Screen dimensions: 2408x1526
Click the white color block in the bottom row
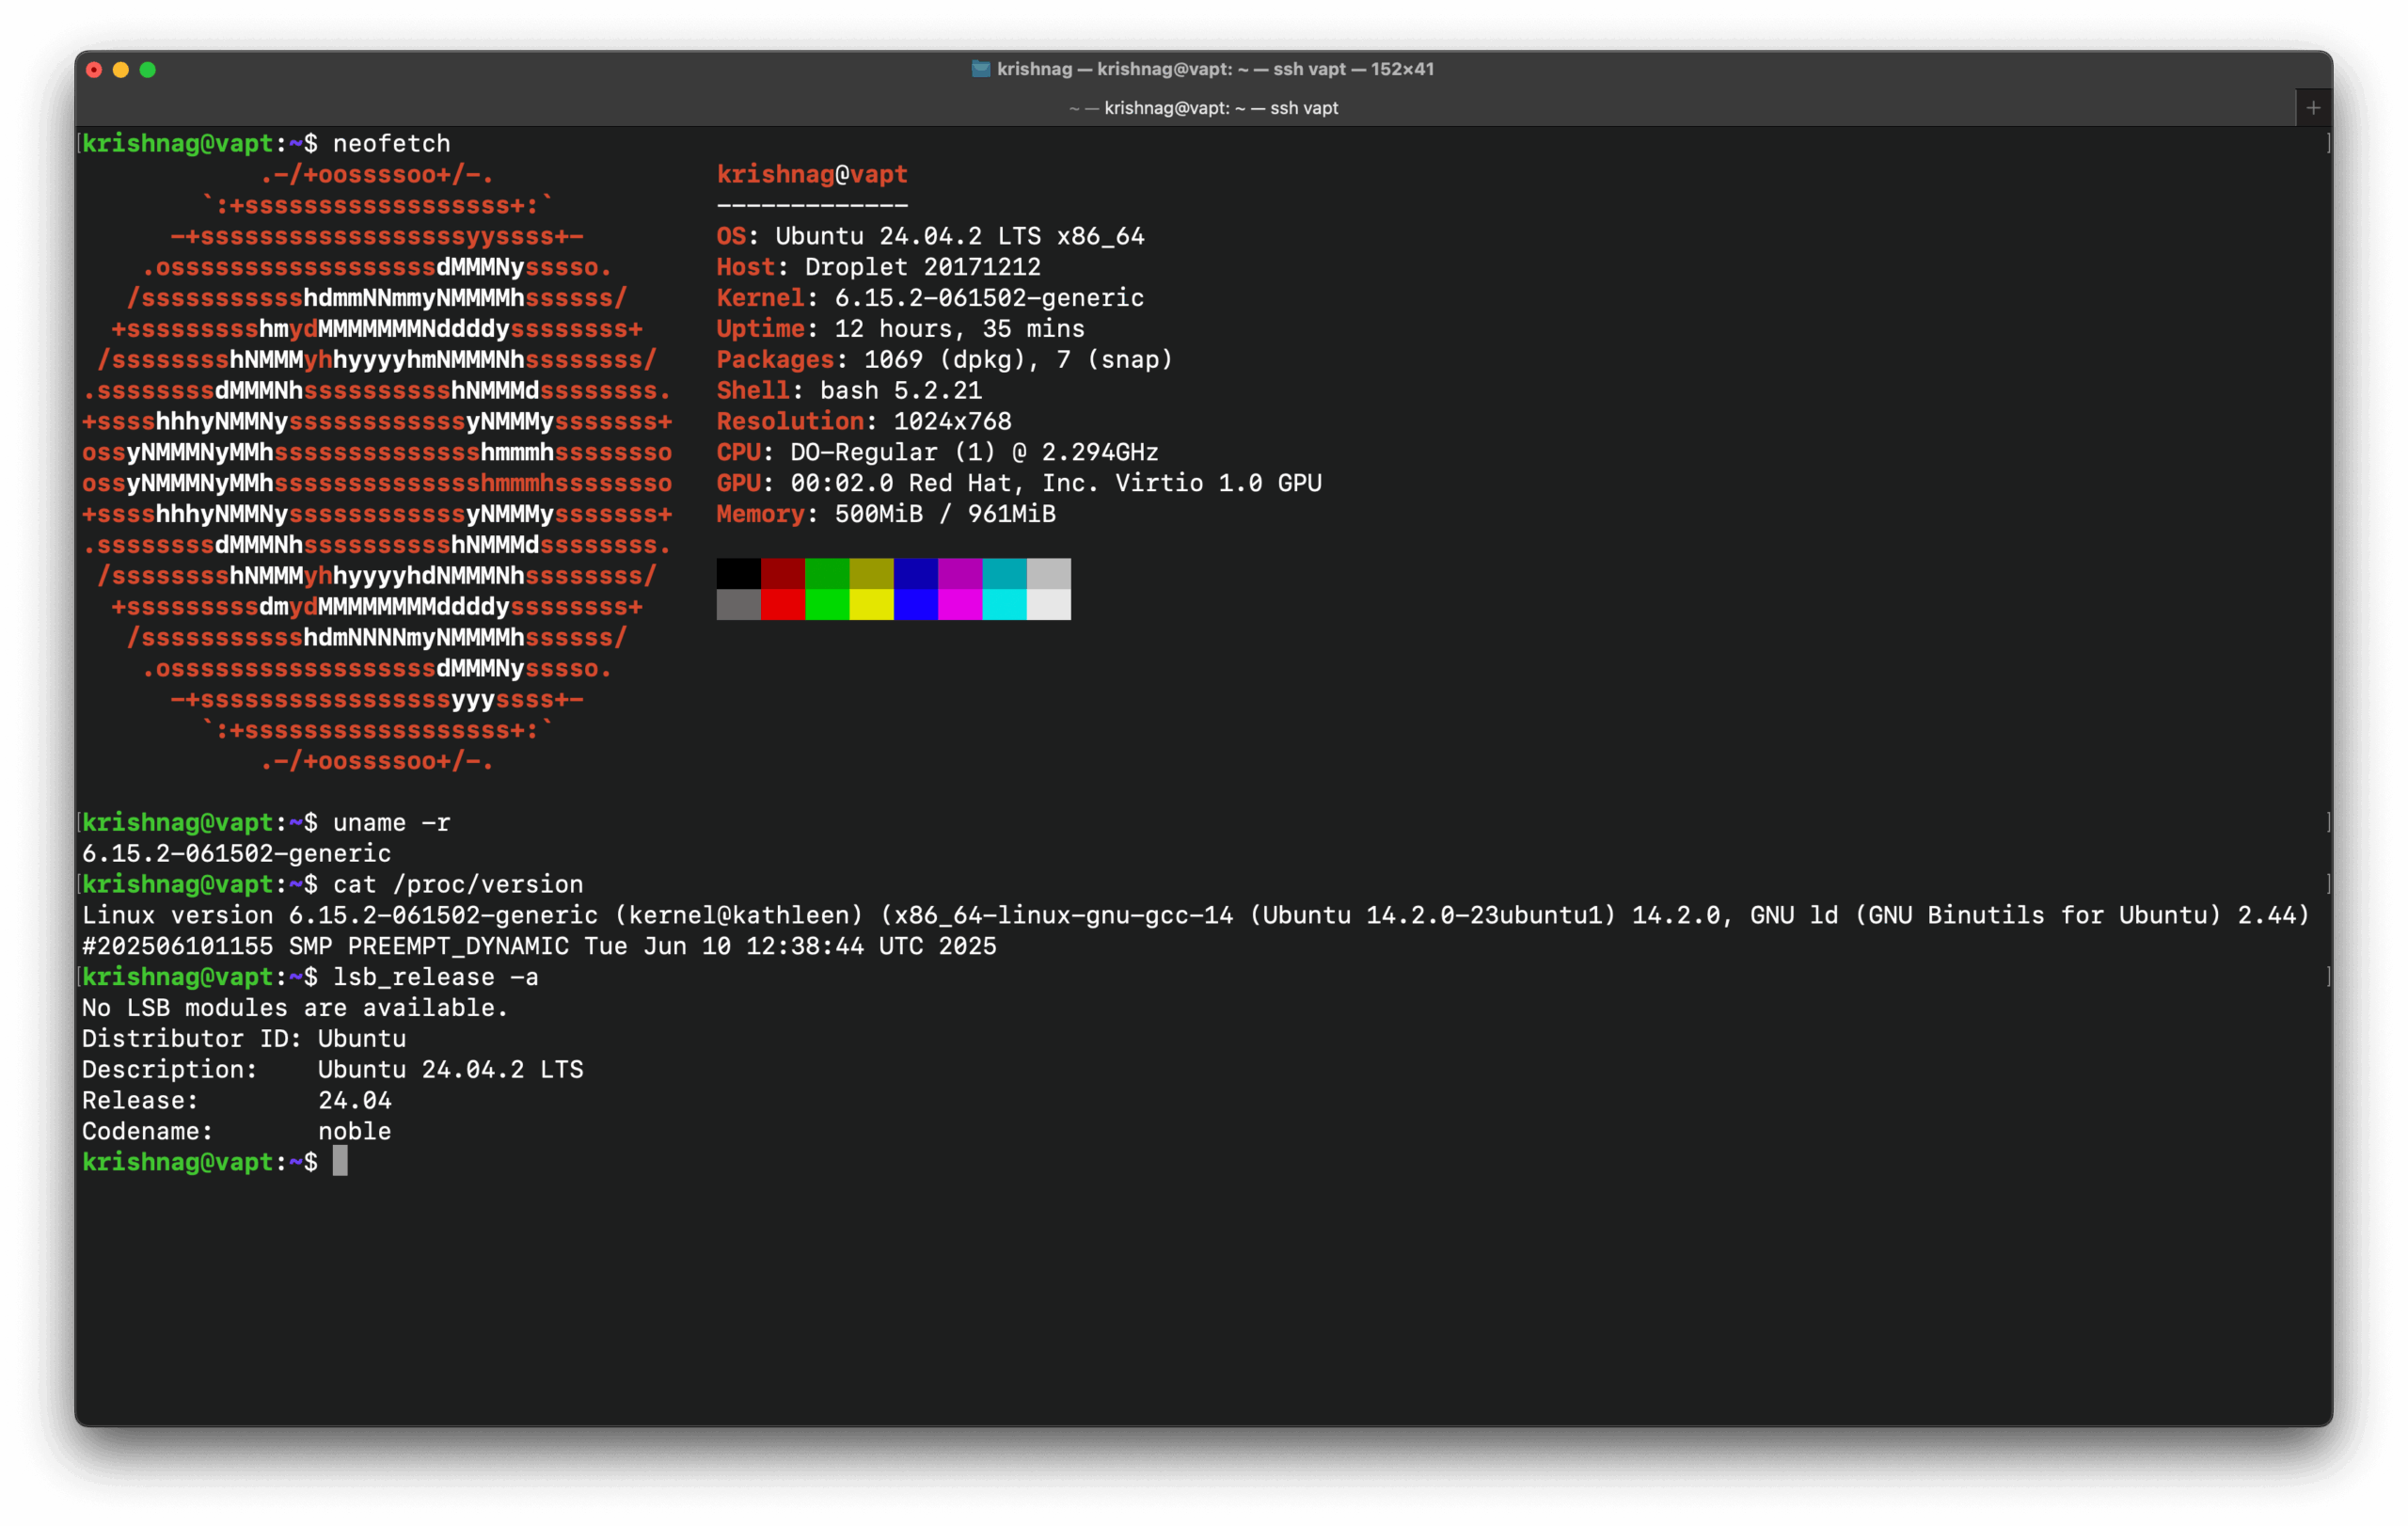(x=1049, y=605)
